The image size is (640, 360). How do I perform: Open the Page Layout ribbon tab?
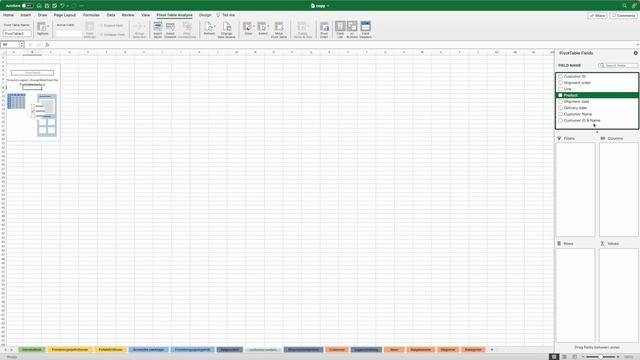click(65, 15)
